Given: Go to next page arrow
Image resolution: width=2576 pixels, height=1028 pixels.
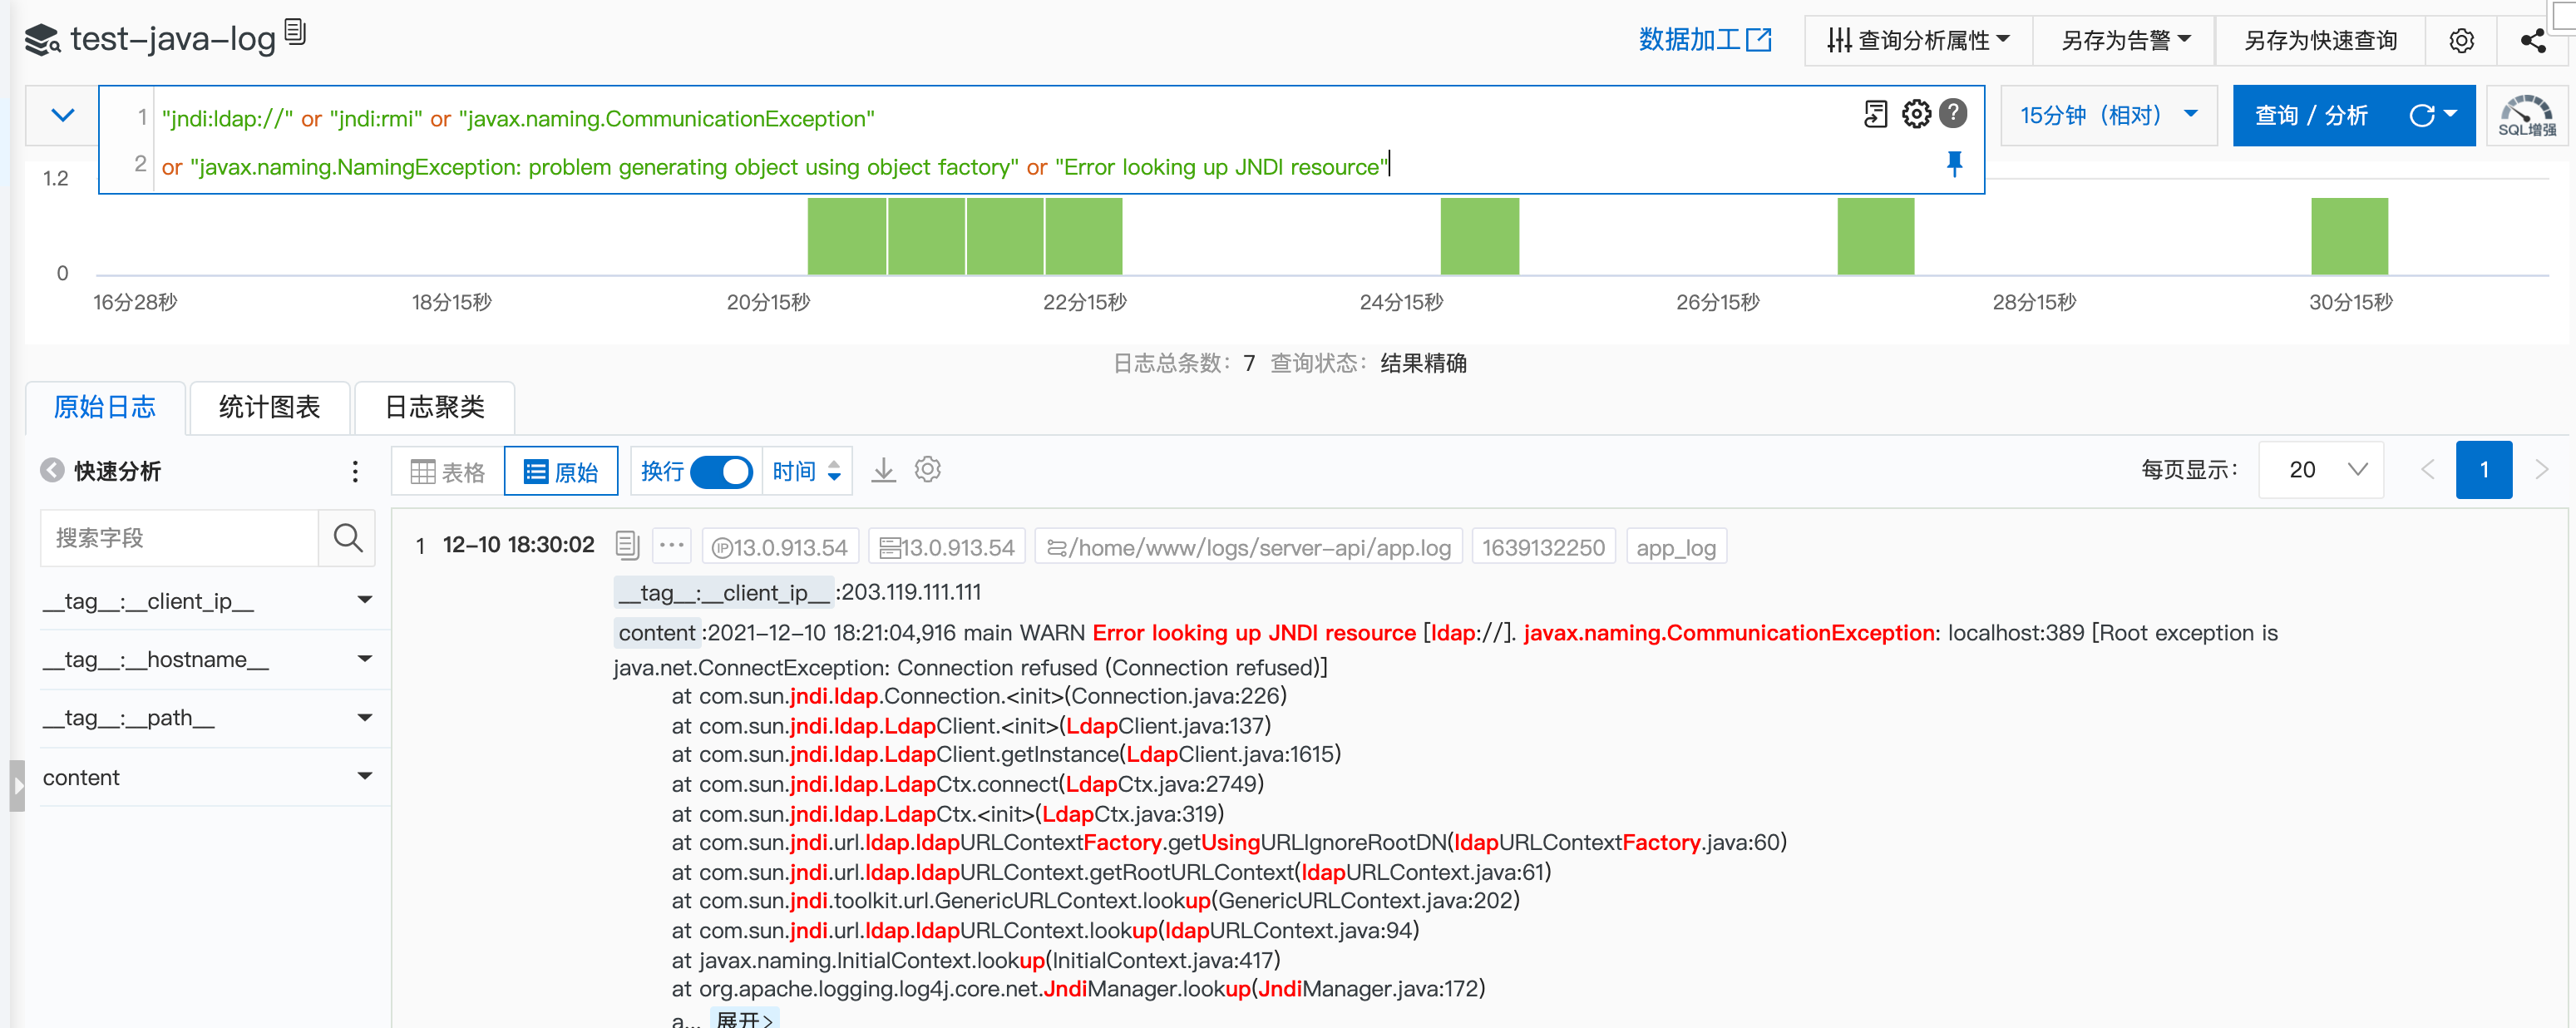Looking at the screenshot, I should pyautogui.click(x=2541, y=469).
